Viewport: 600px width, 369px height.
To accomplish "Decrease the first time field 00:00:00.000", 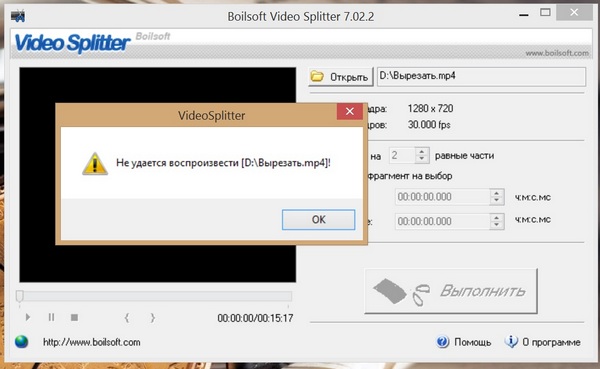I will [497, 201].
